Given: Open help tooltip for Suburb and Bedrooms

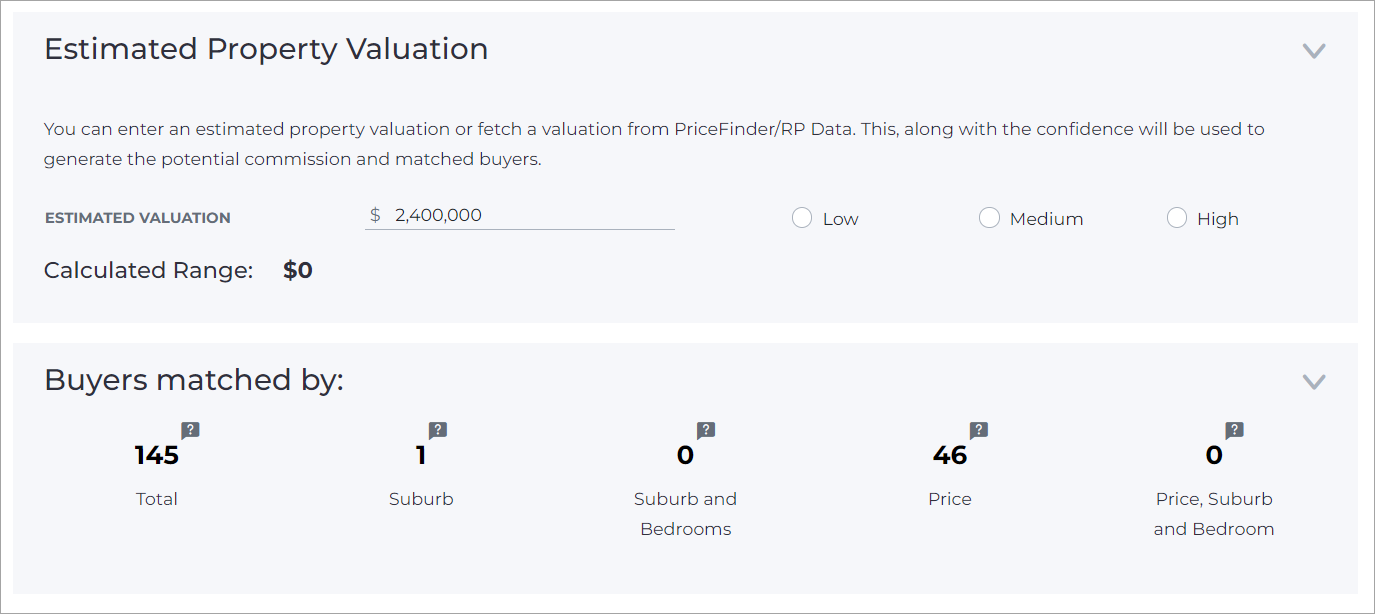Looking at the screenshot, I should pos(705,431).
